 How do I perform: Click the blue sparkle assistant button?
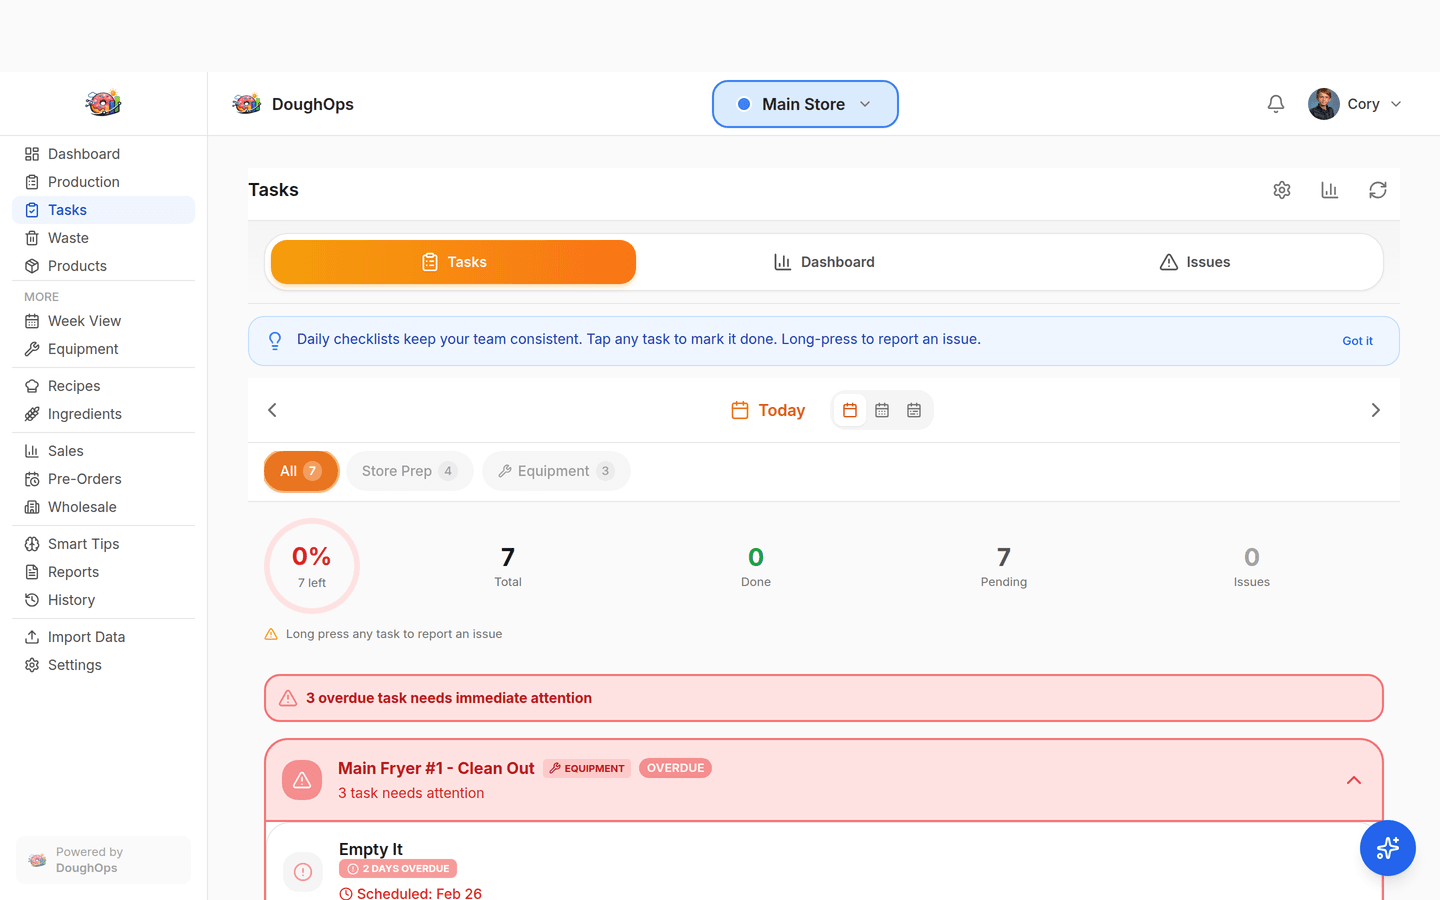1387,848
